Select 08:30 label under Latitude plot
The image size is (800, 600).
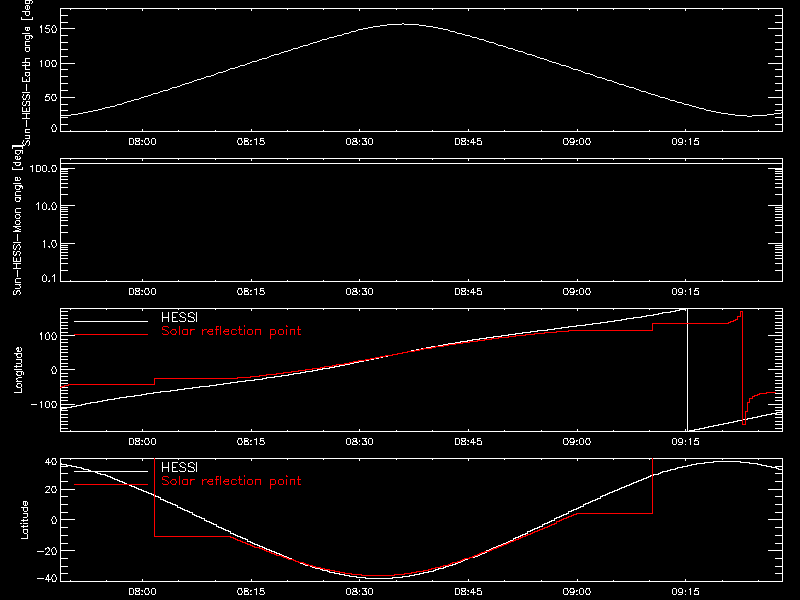[360, 591]
